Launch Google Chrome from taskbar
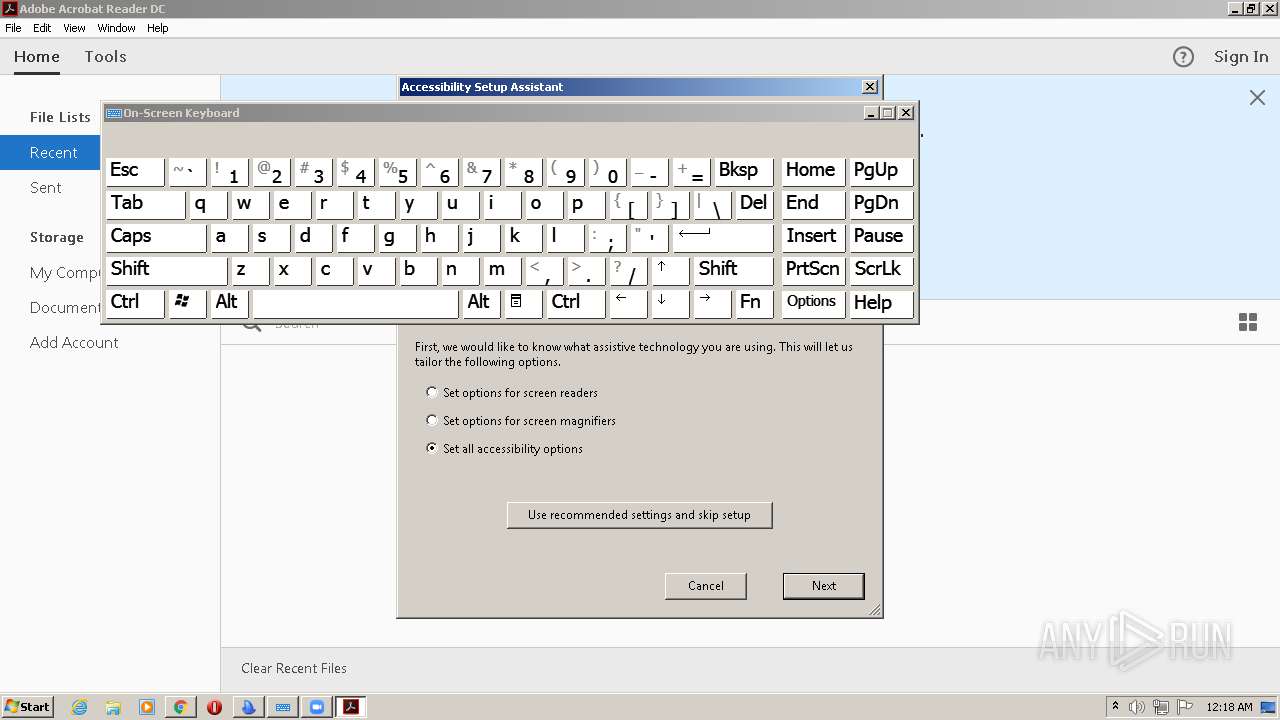1280x720 pixels. [180, 707]
